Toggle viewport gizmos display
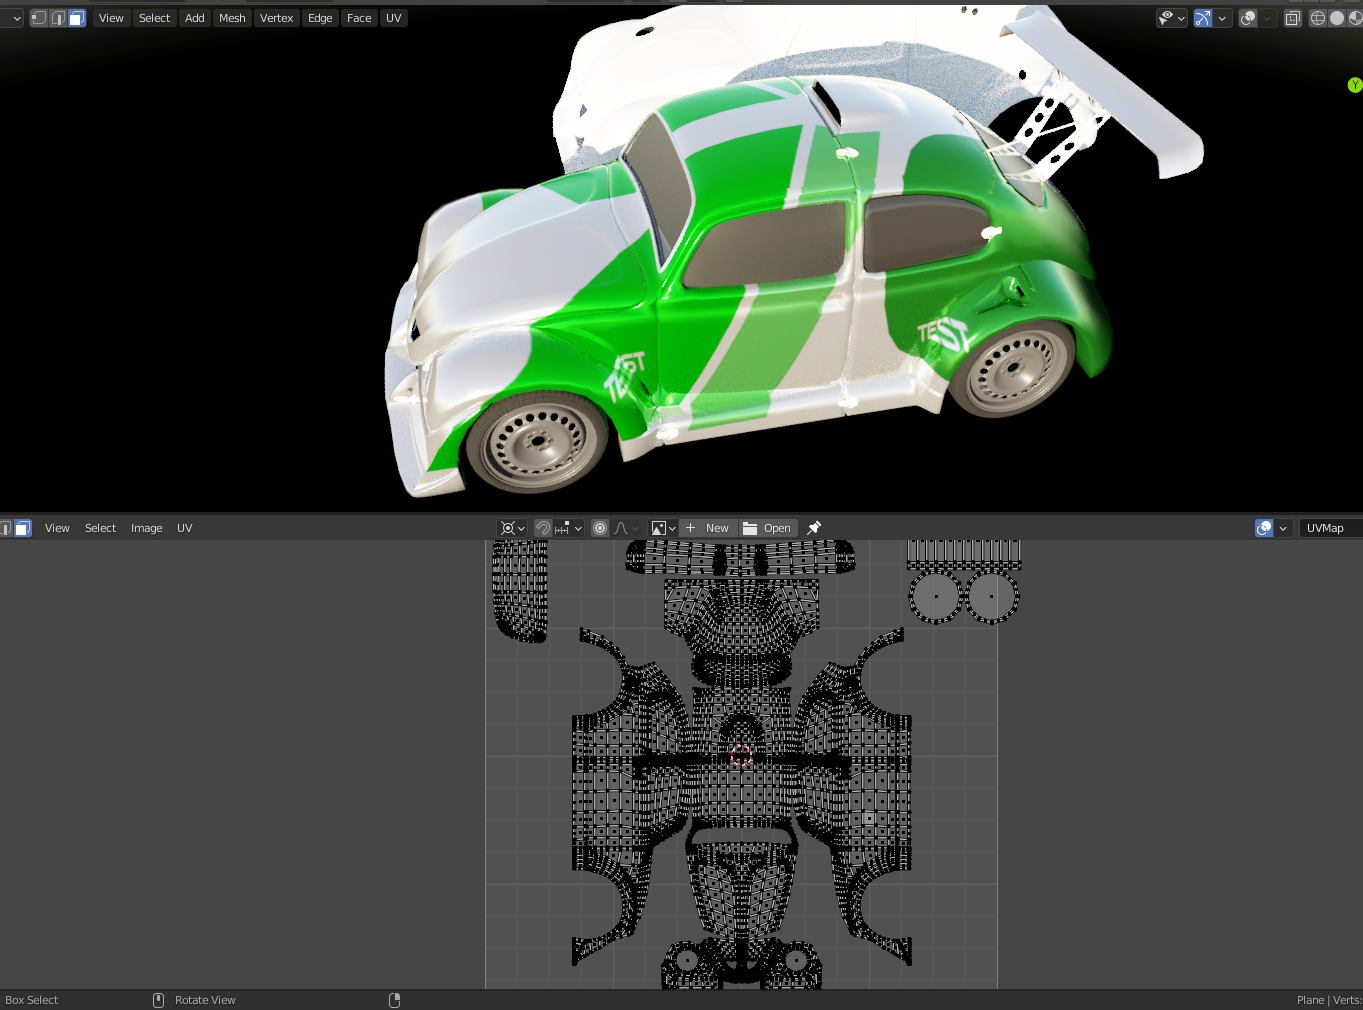1363x1010 pixels. click(x=1203, y=18)
